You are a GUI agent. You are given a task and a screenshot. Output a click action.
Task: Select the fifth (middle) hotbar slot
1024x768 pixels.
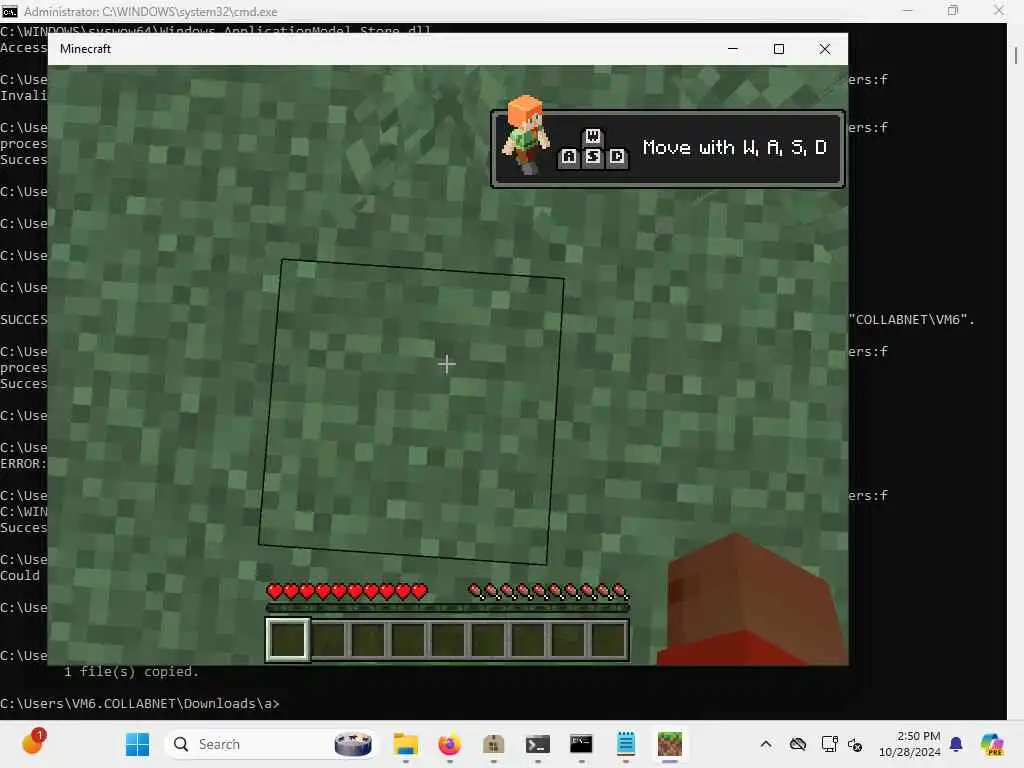448,639
